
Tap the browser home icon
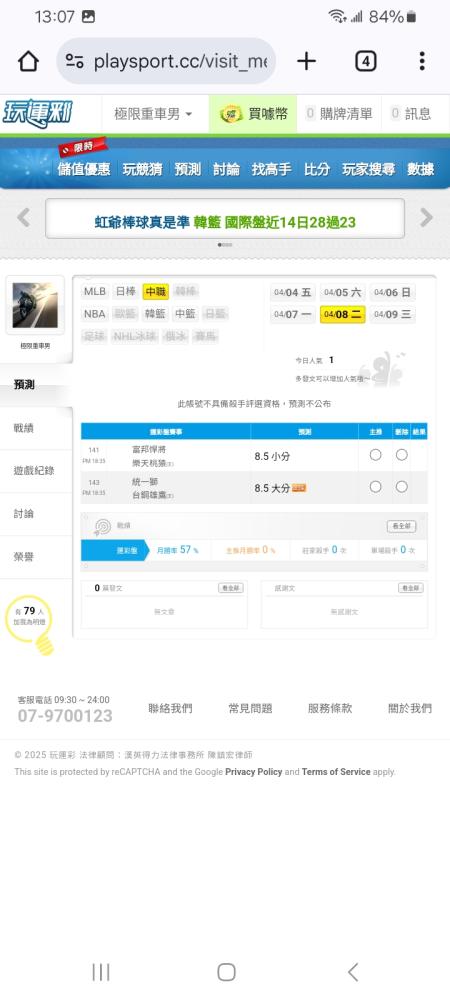[28, 61]
